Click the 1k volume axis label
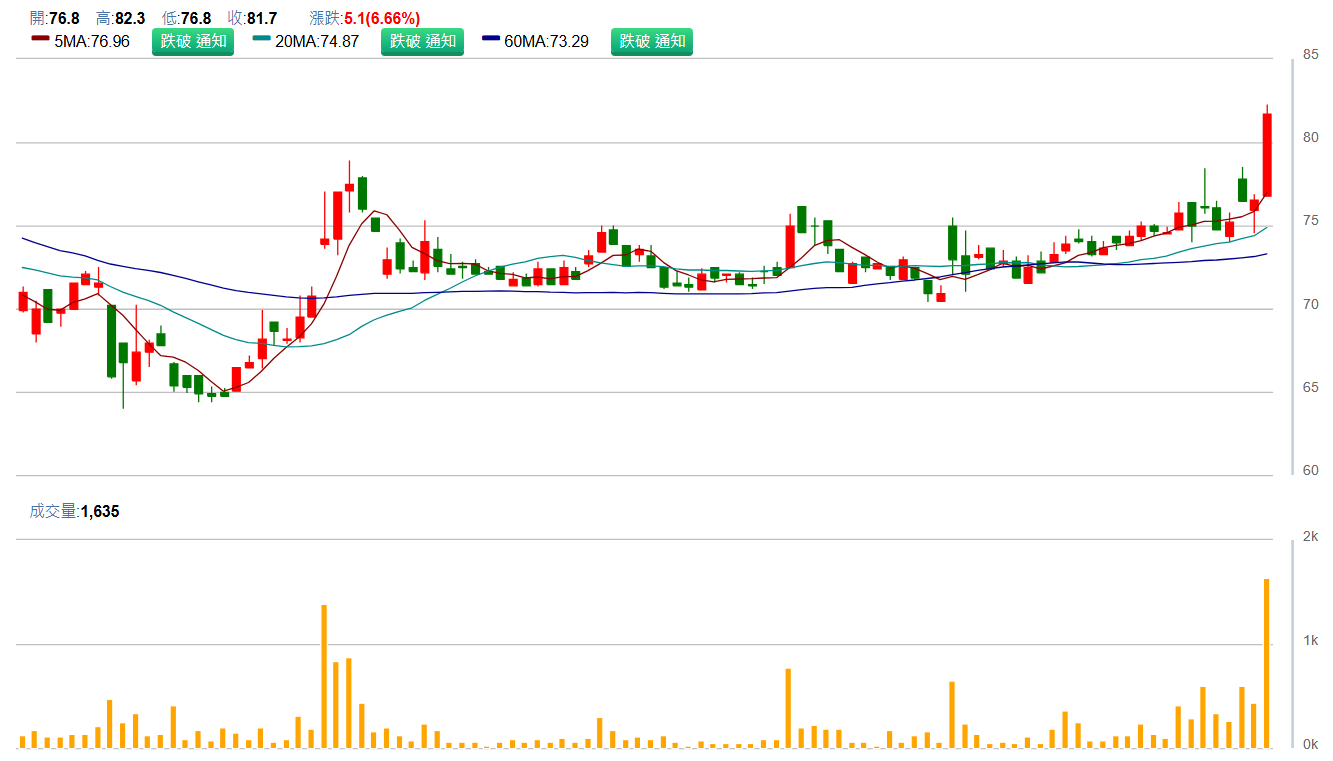1333x761 pixels. click(1310, 641)
